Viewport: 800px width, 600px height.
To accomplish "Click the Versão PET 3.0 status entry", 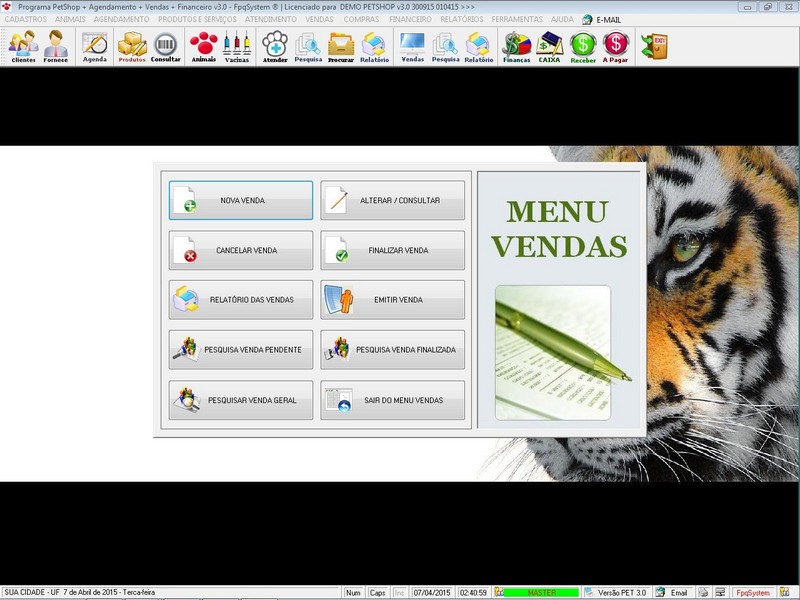I will [x=617, y=592].
